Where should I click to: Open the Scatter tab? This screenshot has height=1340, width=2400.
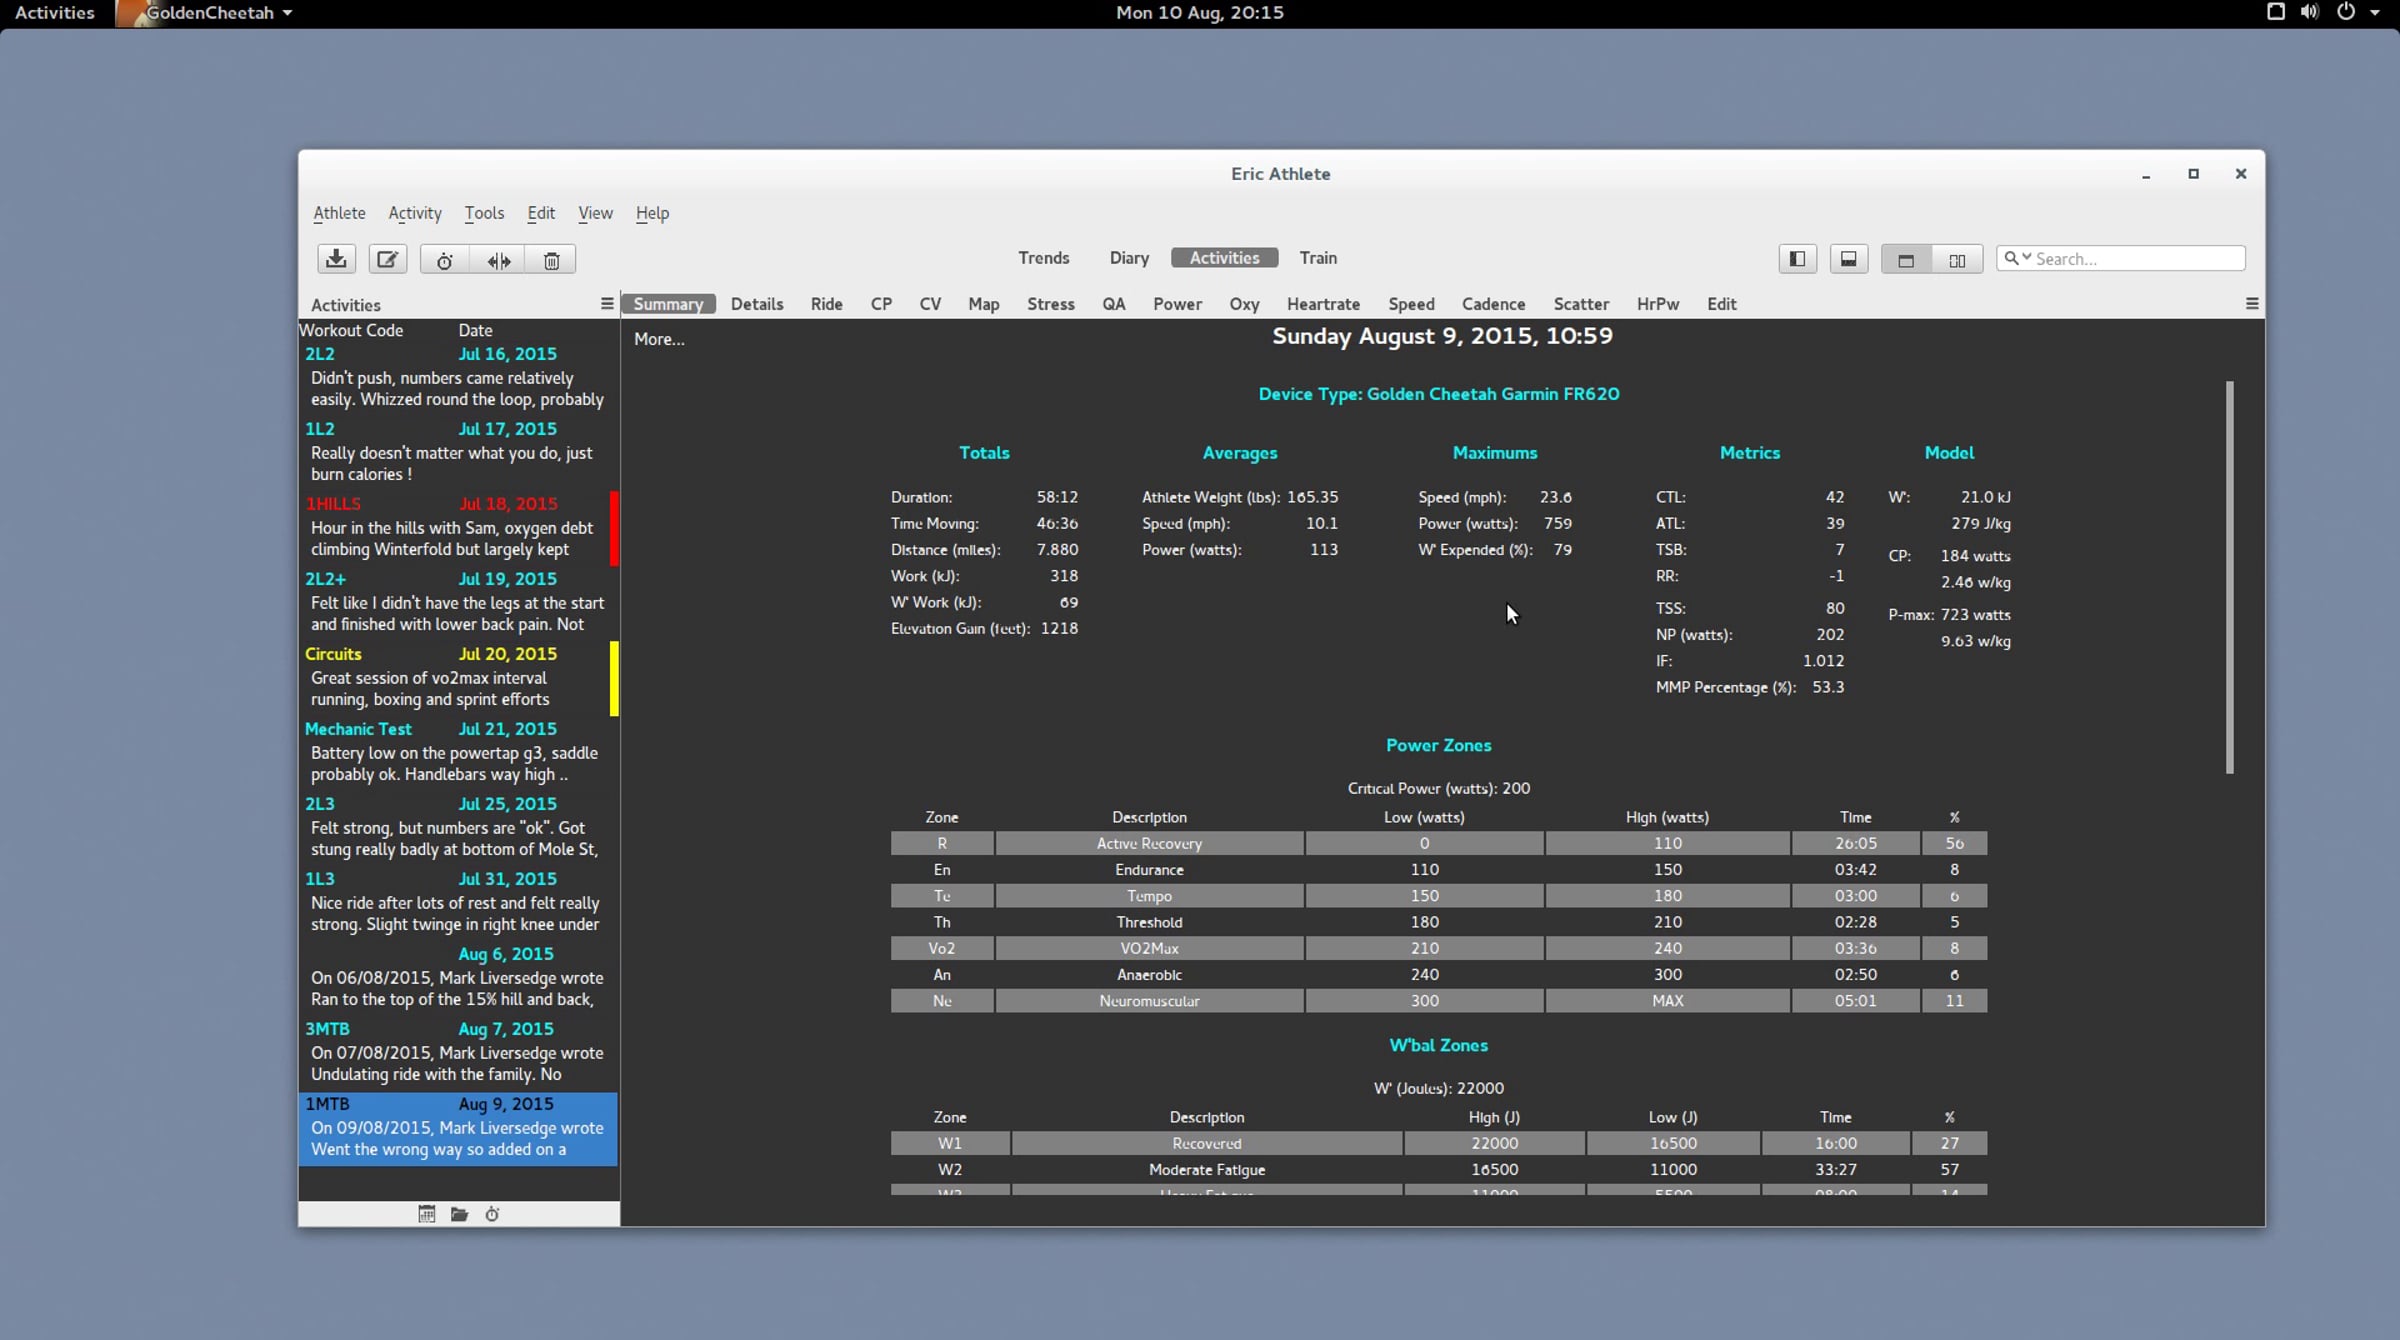pos(1581,303)
